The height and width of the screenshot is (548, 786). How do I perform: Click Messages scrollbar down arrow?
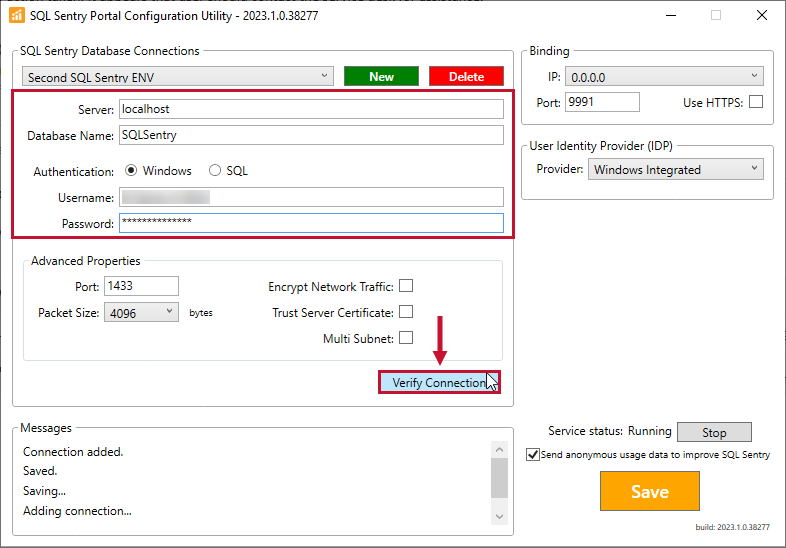pos(499,516)
